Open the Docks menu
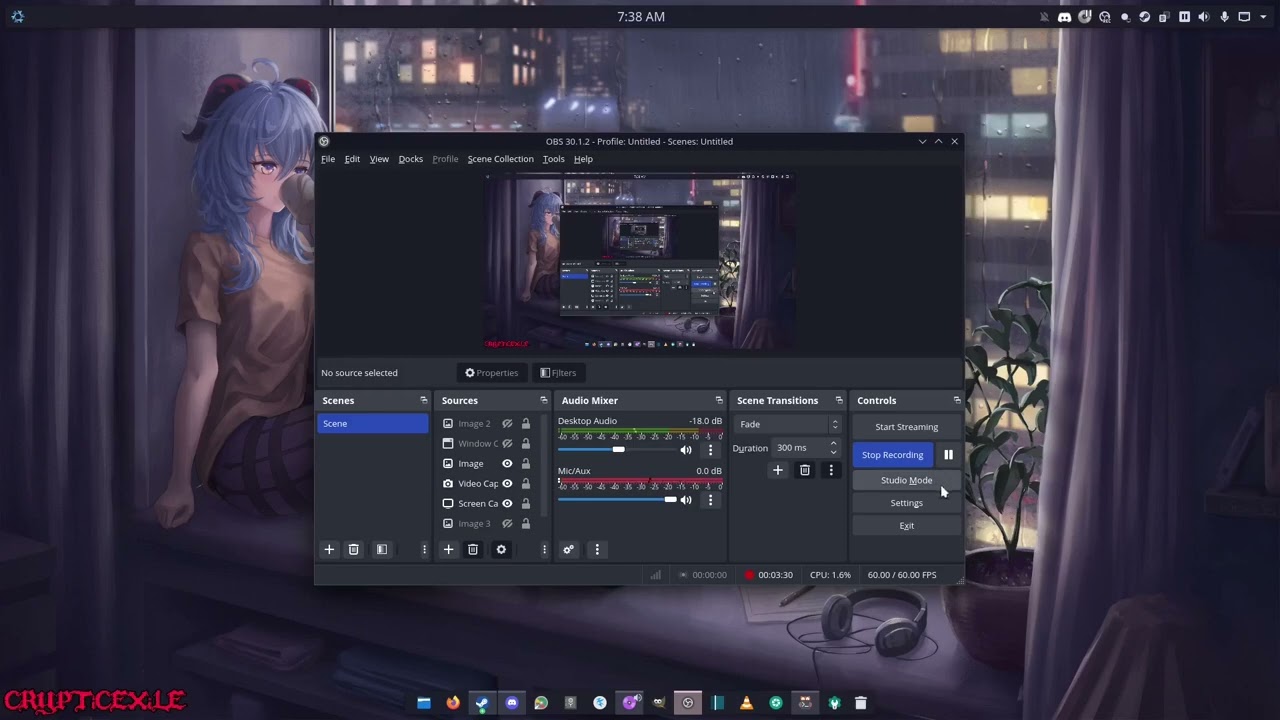Image resolution: width=1280 pixels, height=720 pixels. 411,159
